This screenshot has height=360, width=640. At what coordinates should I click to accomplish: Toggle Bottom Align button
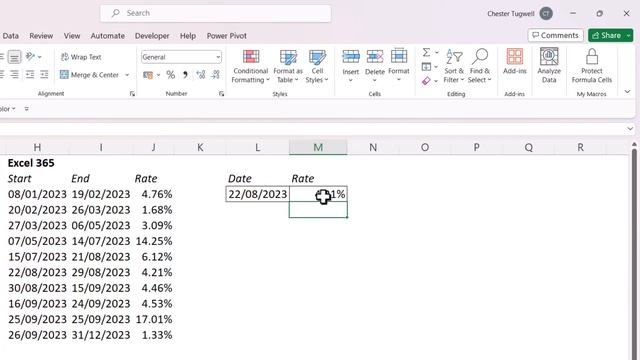[x=14, y=57]
